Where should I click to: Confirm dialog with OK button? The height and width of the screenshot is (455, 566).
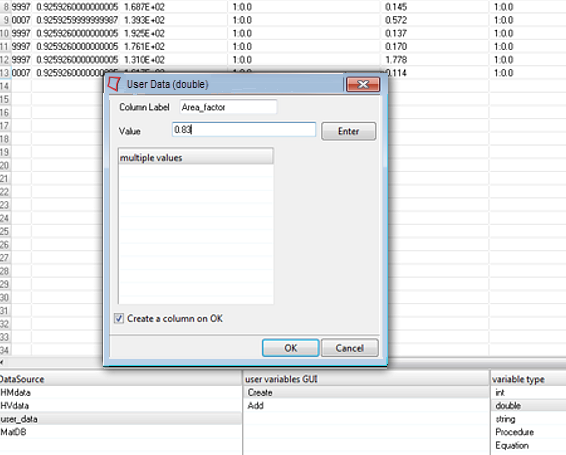click(291, 348)
